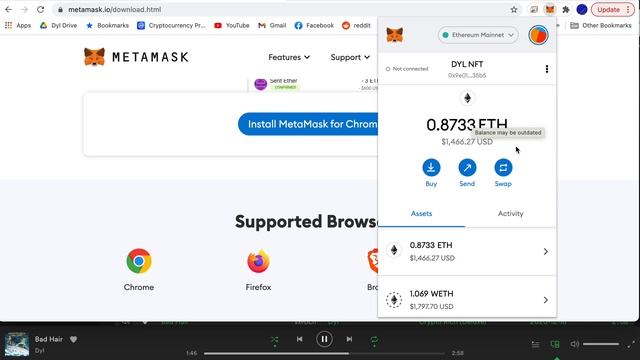Click Install MetaMask for Chrome button
The height and width of the screenshot is (360, 640).
pyautogui.click(x=308, y=124)
